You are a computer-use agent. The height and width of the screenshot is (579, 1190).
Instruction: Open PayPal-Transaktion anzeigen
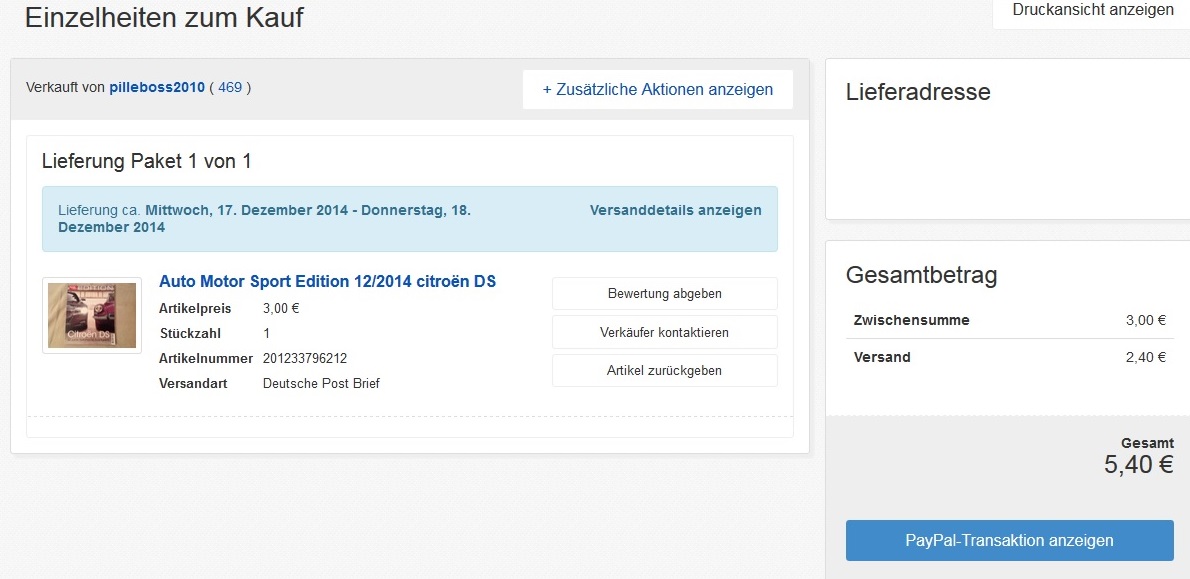point(1009,541)
